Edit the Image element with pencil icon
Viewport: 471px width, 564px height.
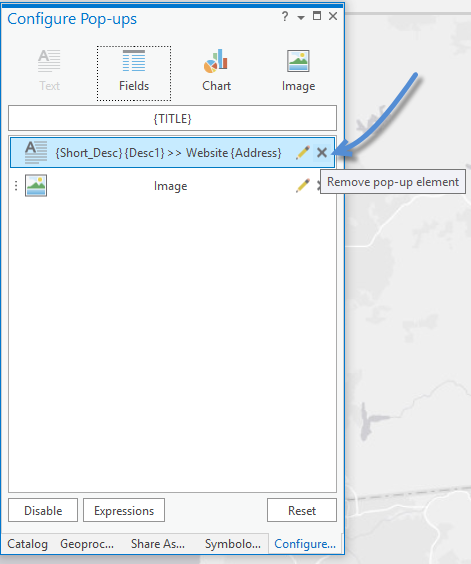click(303, 186)
